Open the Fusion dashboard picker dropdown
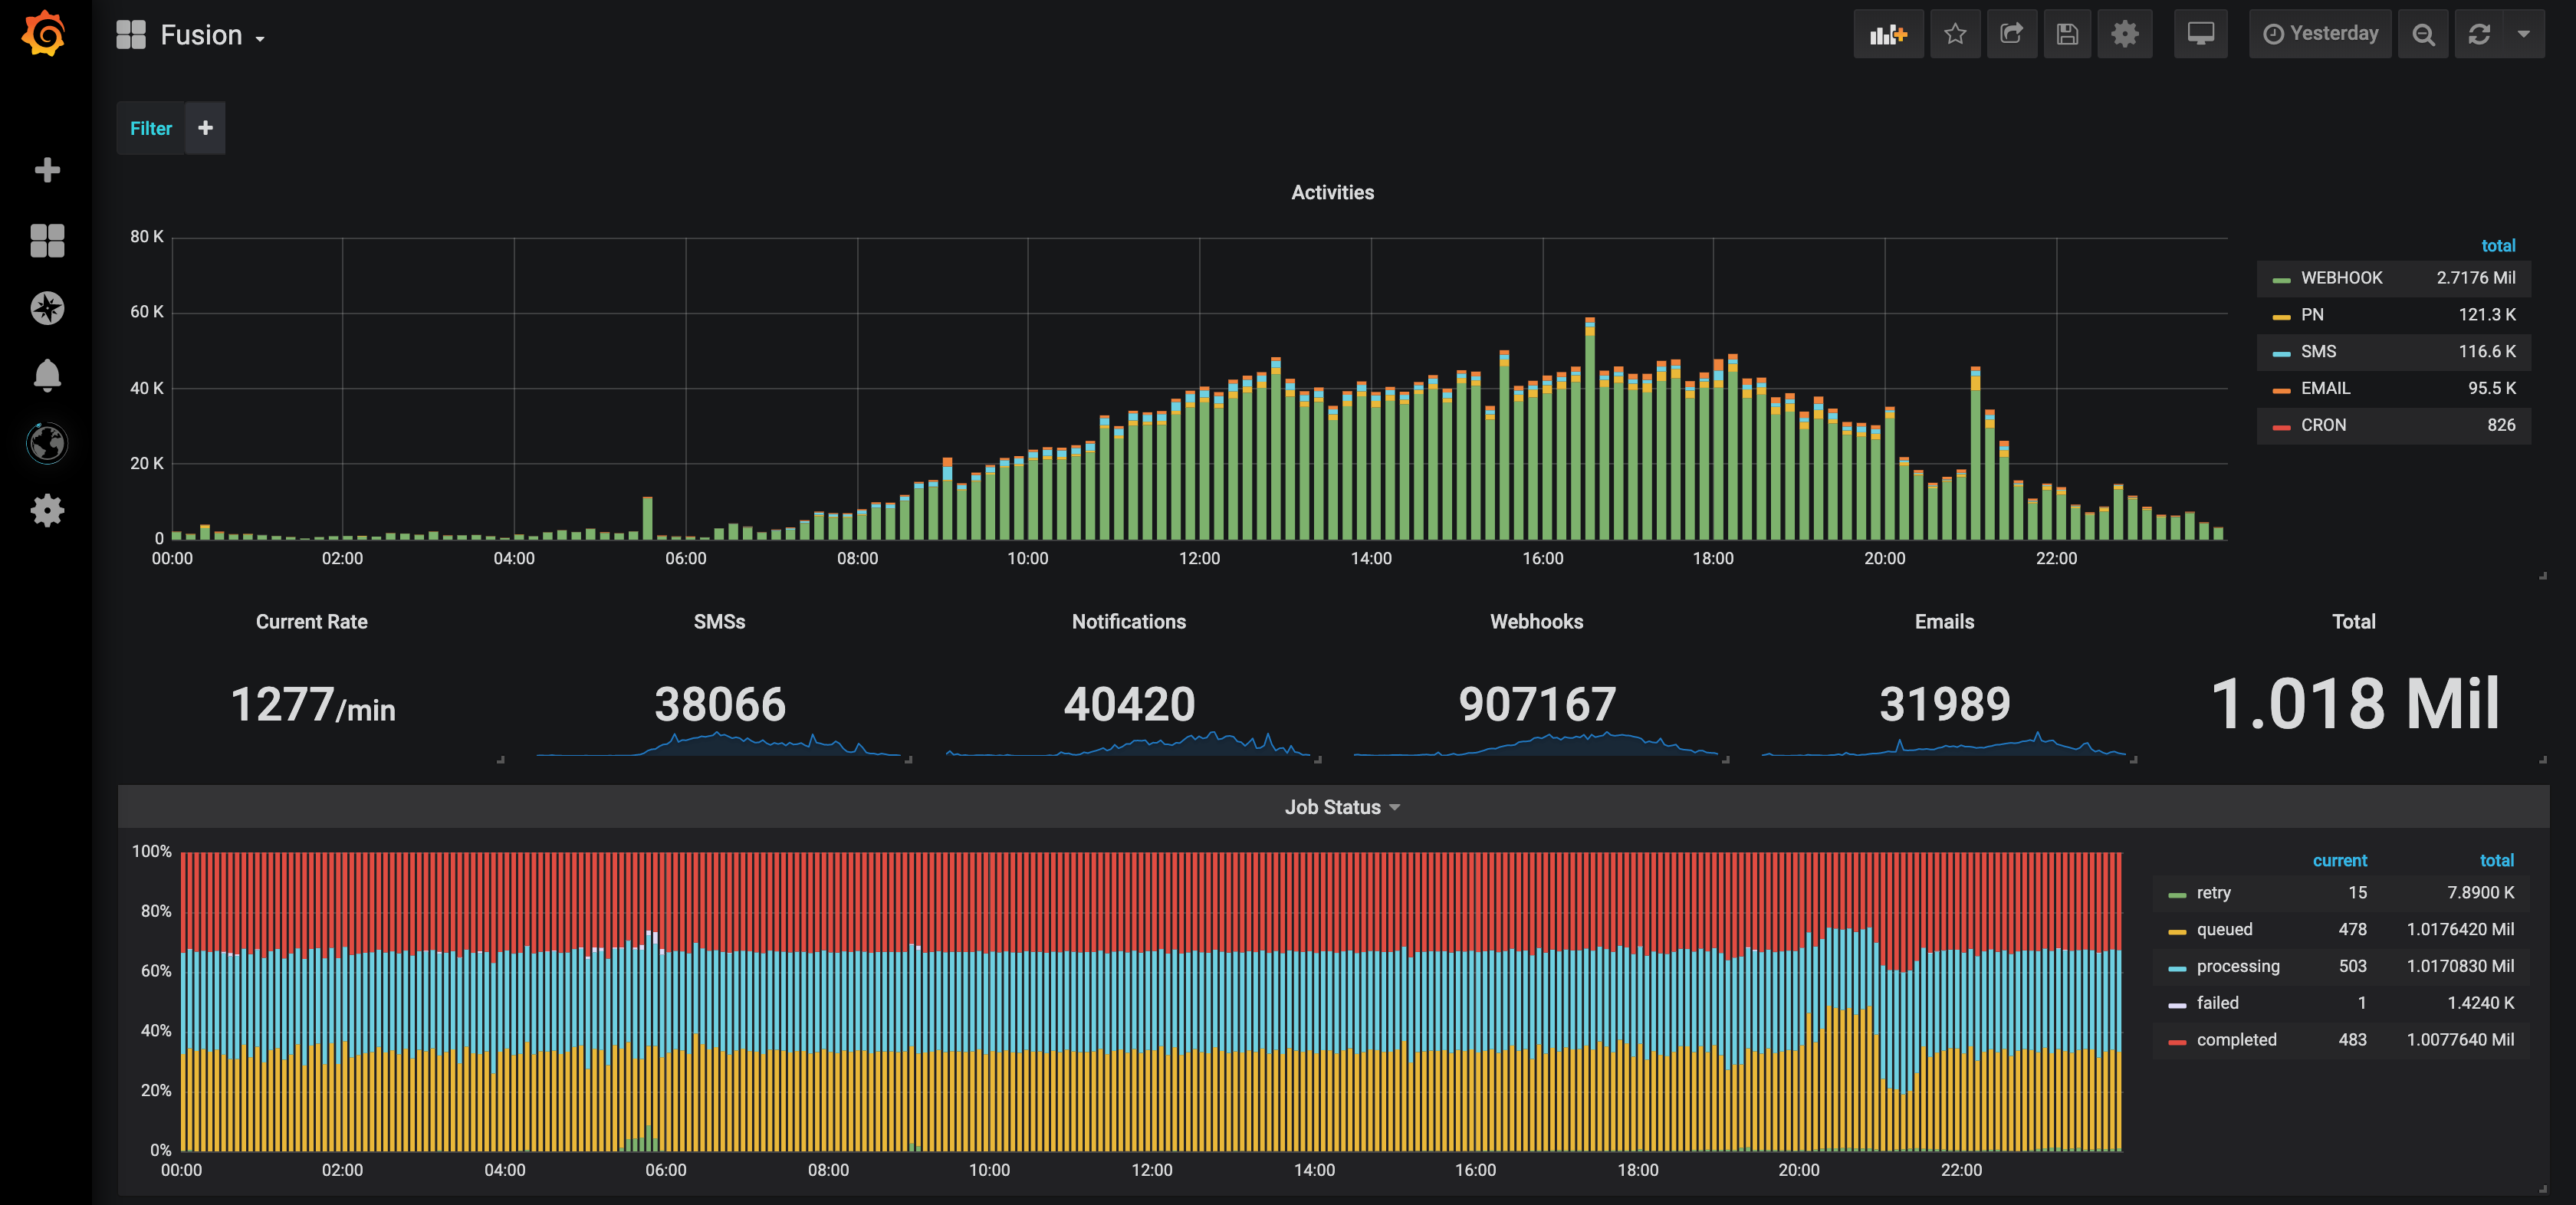The width and height of the screenshot is (2576, 1205). pyautogui.click(x=201, y=36)
